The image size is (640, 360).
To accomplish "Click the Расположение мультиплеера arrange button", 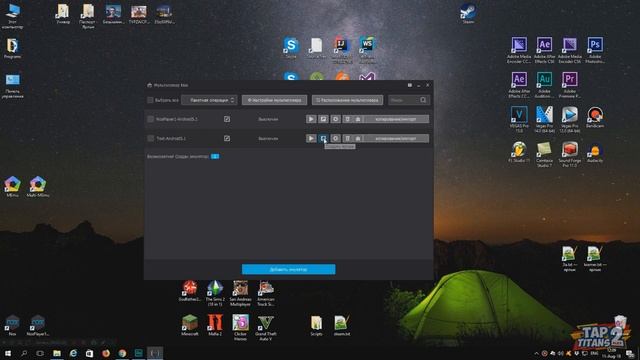I will 347,100.
